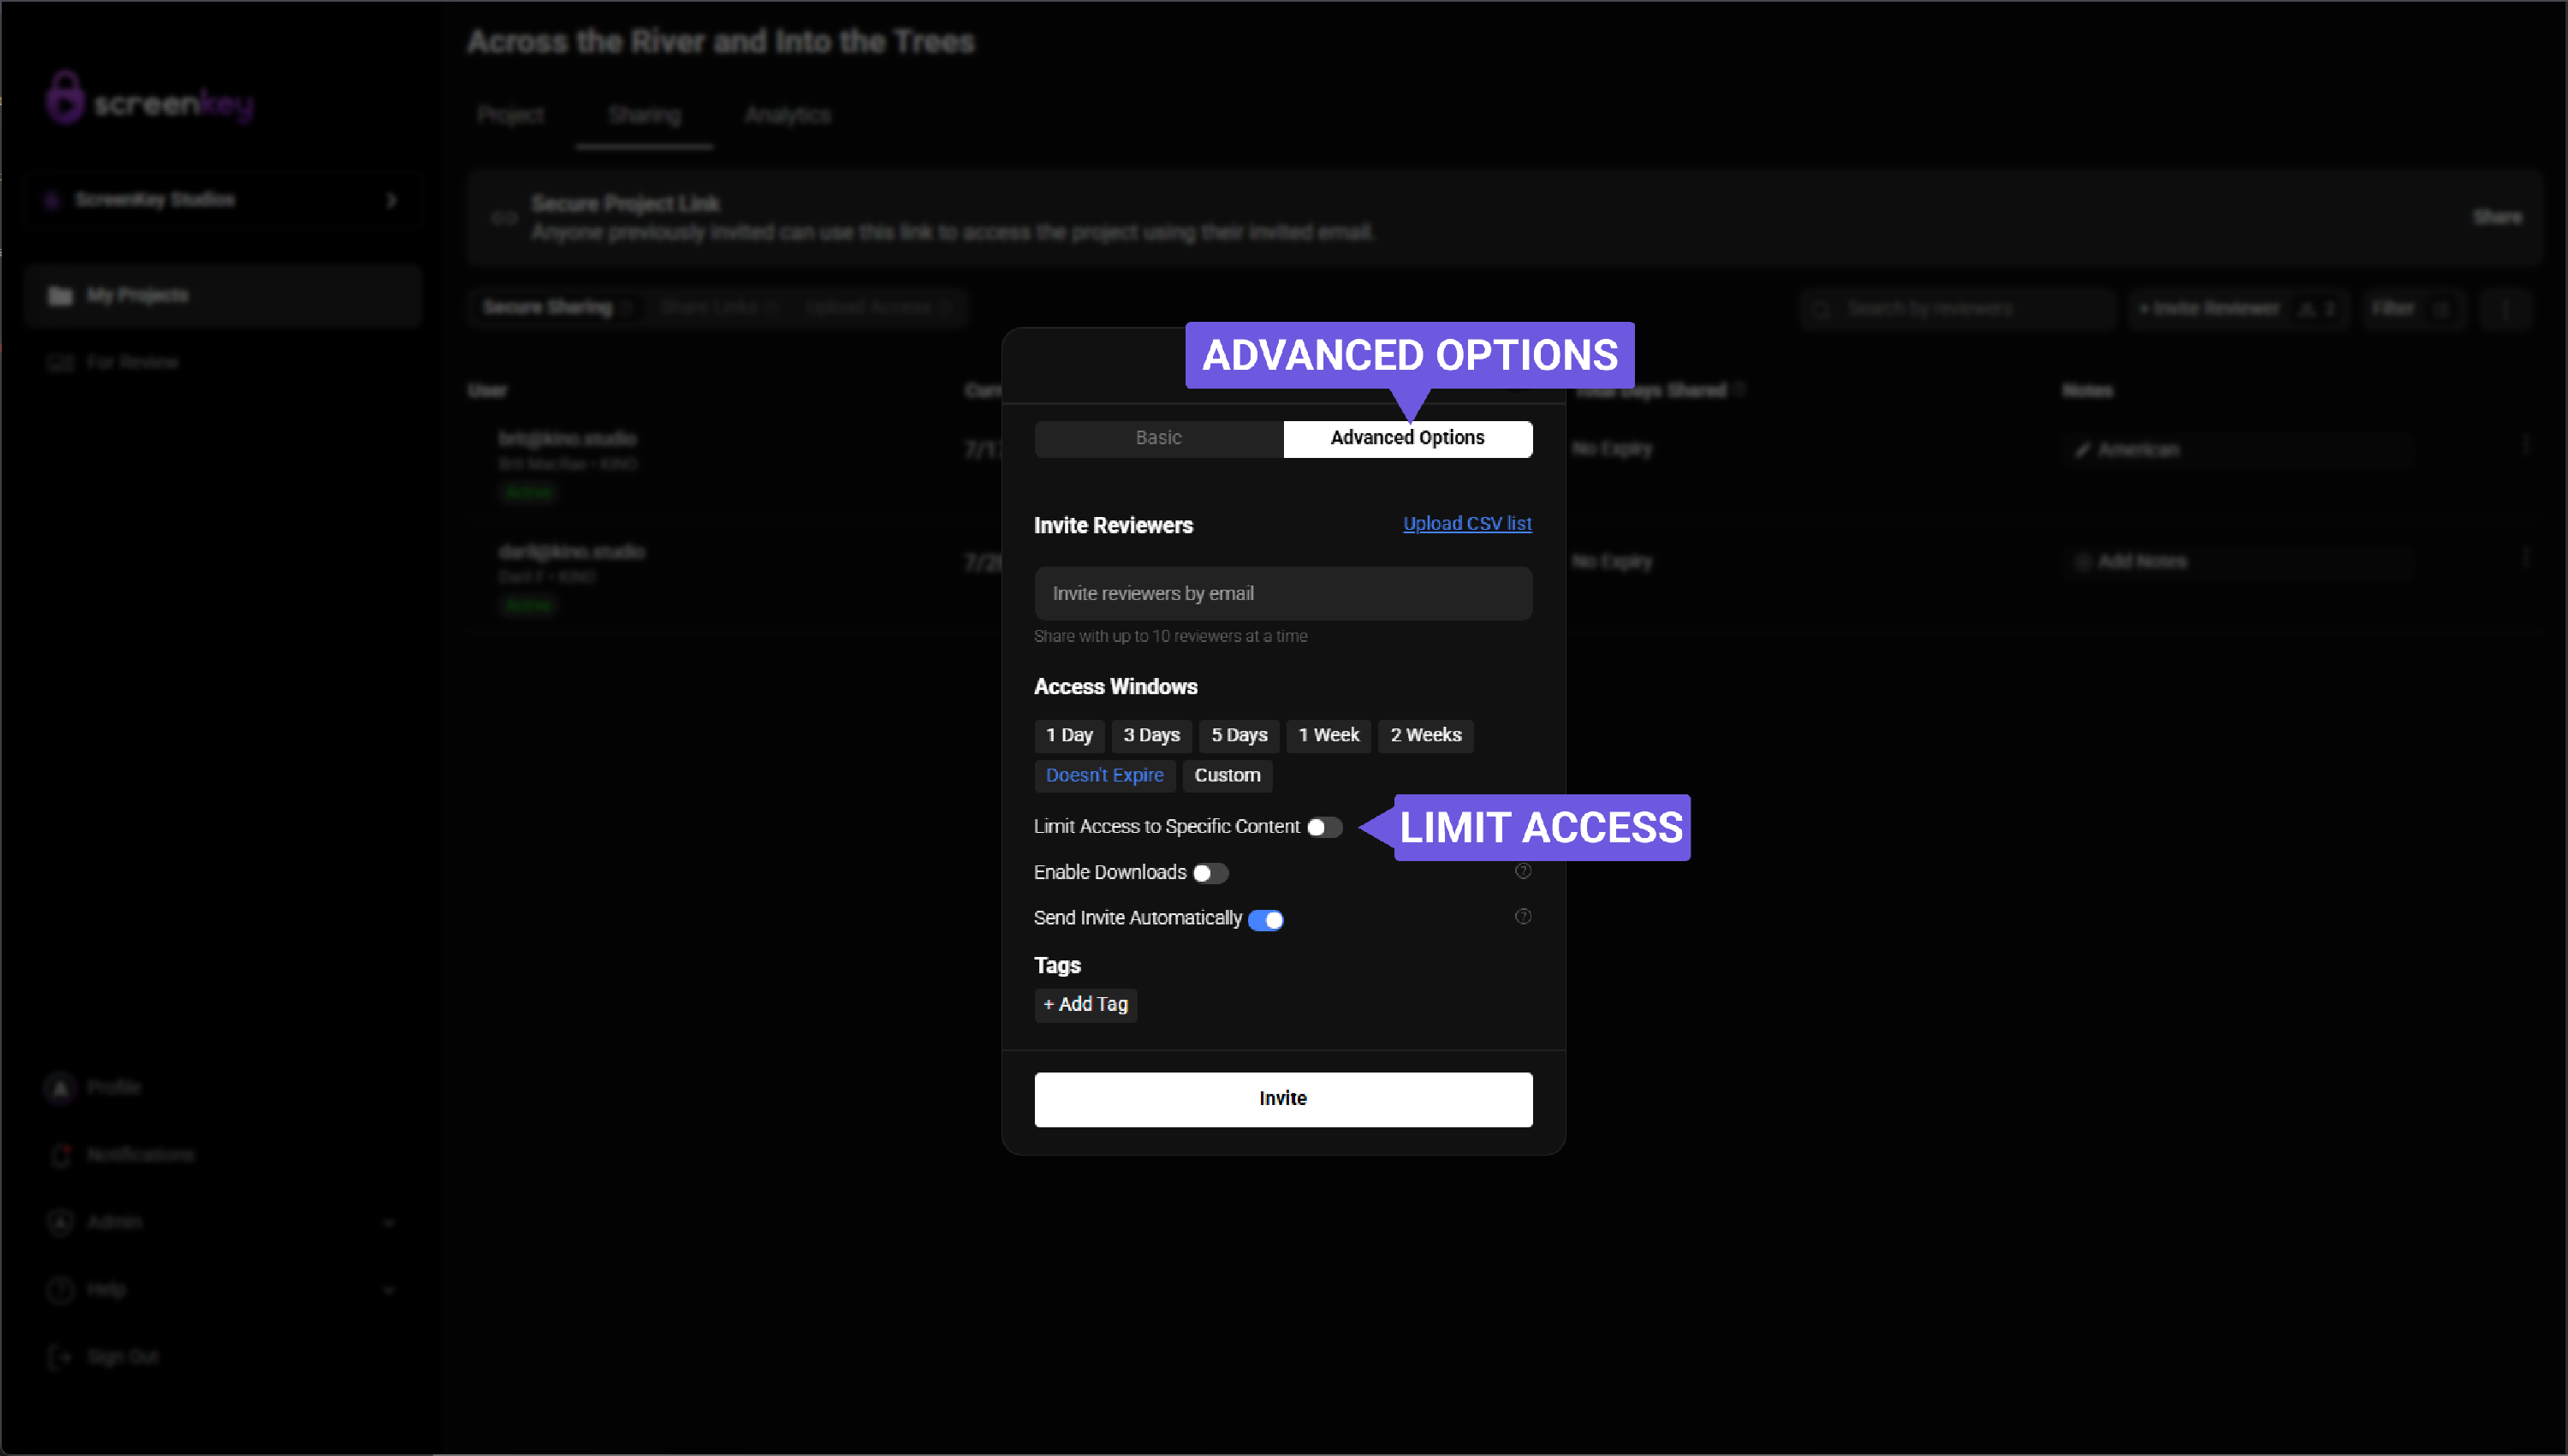Click the screenkey logo in the sidebar

(150, 99)
